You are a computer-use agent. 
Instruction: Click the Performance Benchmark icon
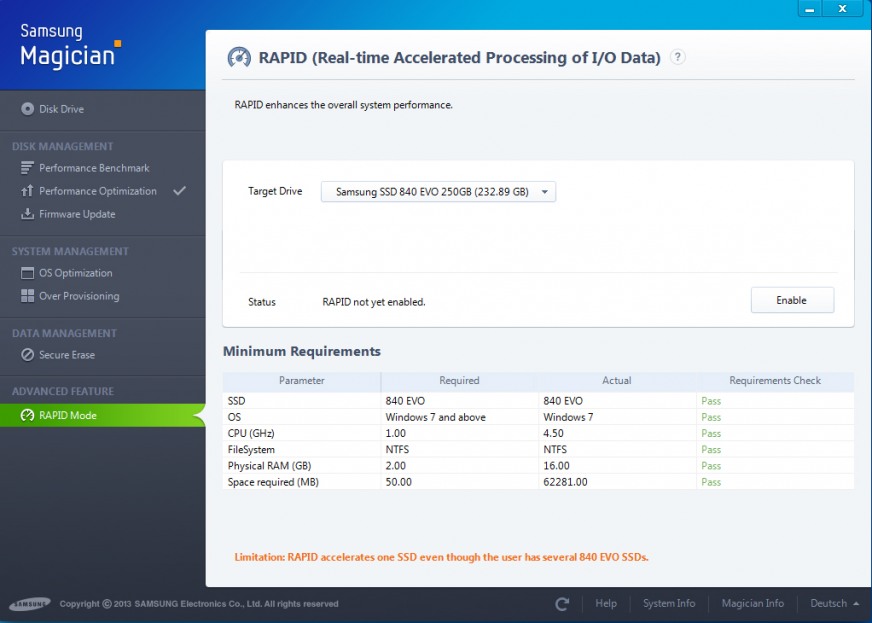[x=28, y=168]
